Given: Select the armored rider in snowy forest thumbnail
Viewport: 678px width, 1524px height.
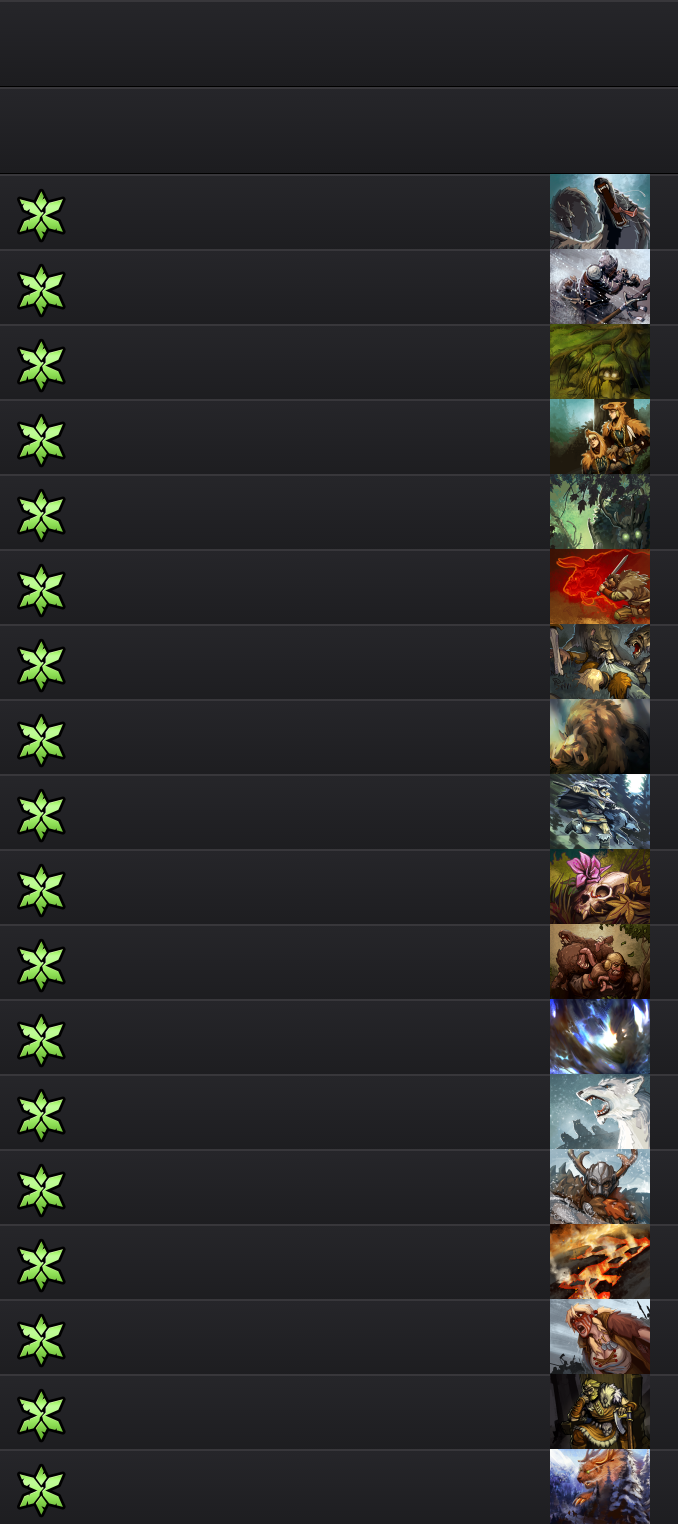Looking at the screenshot, I should coord(600,812).
